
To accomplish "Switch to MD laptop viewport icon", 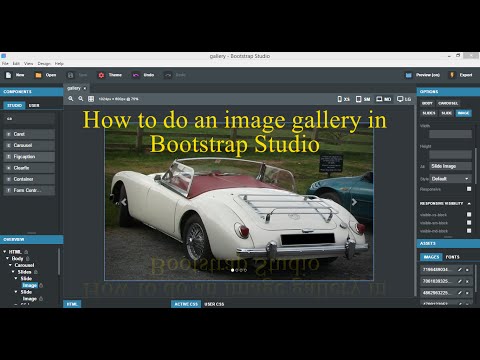I will [x=379, y=99].
